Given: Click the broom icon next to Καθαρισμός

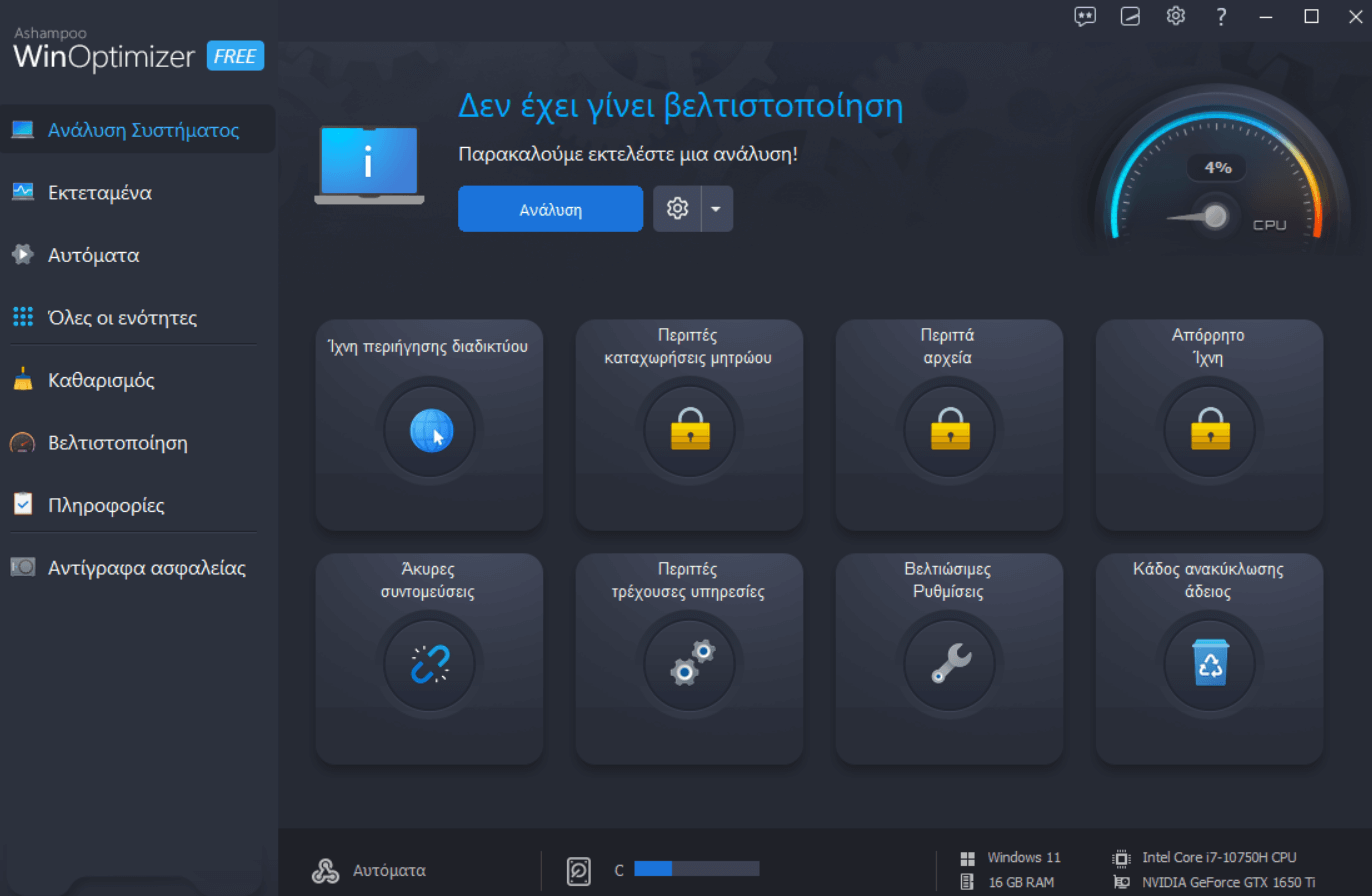Looking at the screenshot, I should (x=22, y=380).
